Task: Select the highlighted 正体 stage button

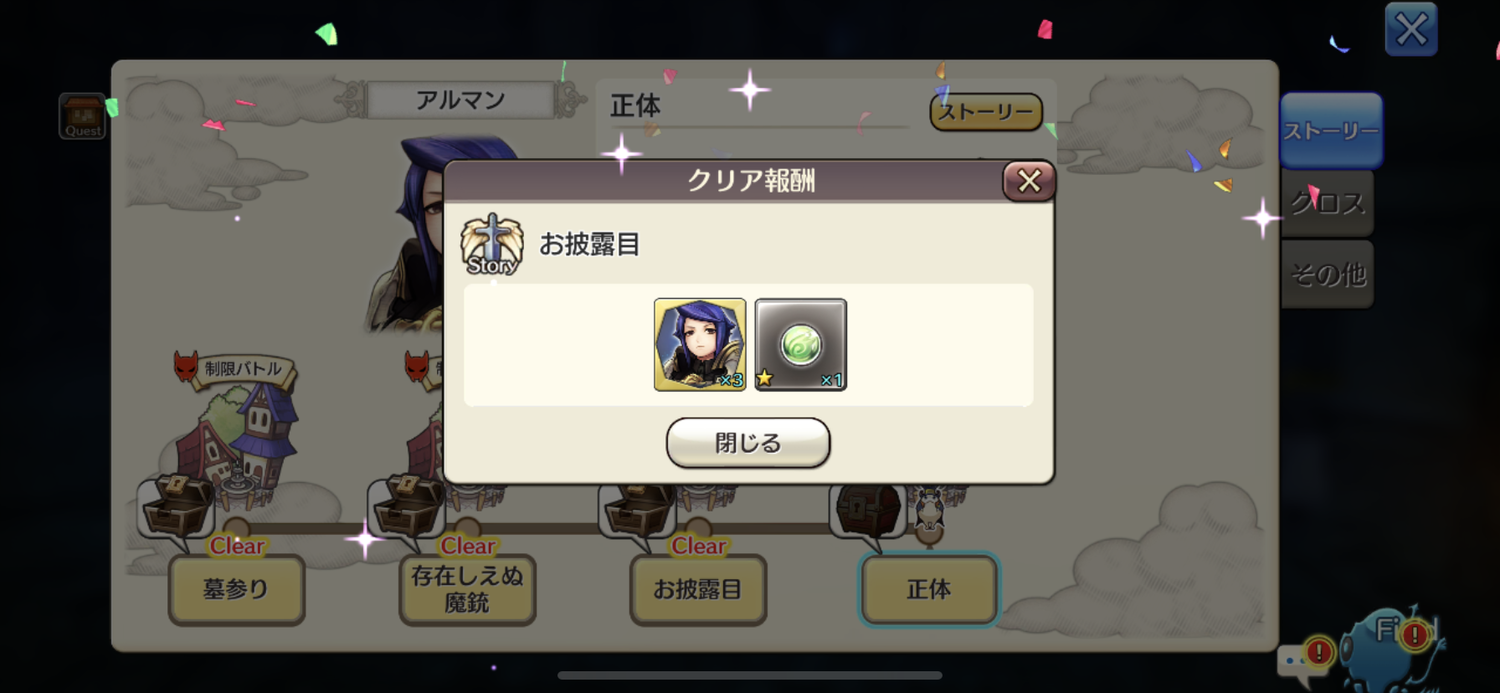Action: [929, 589]
